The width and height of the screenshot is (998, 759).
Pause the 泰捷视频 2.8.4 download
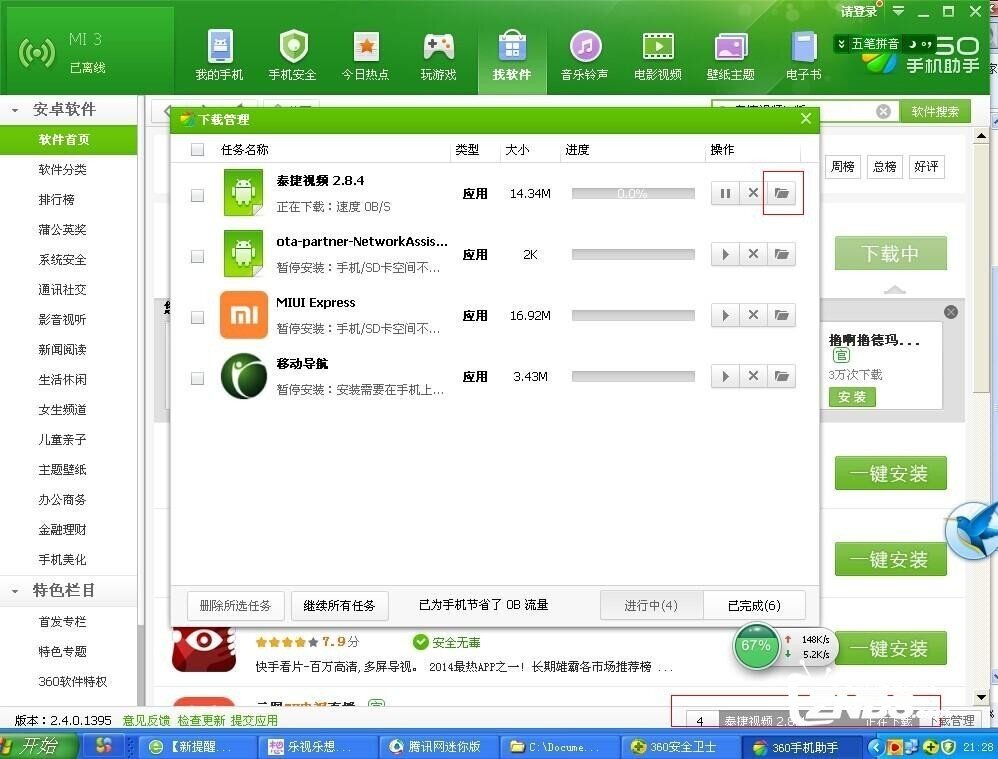pos(725,194)
